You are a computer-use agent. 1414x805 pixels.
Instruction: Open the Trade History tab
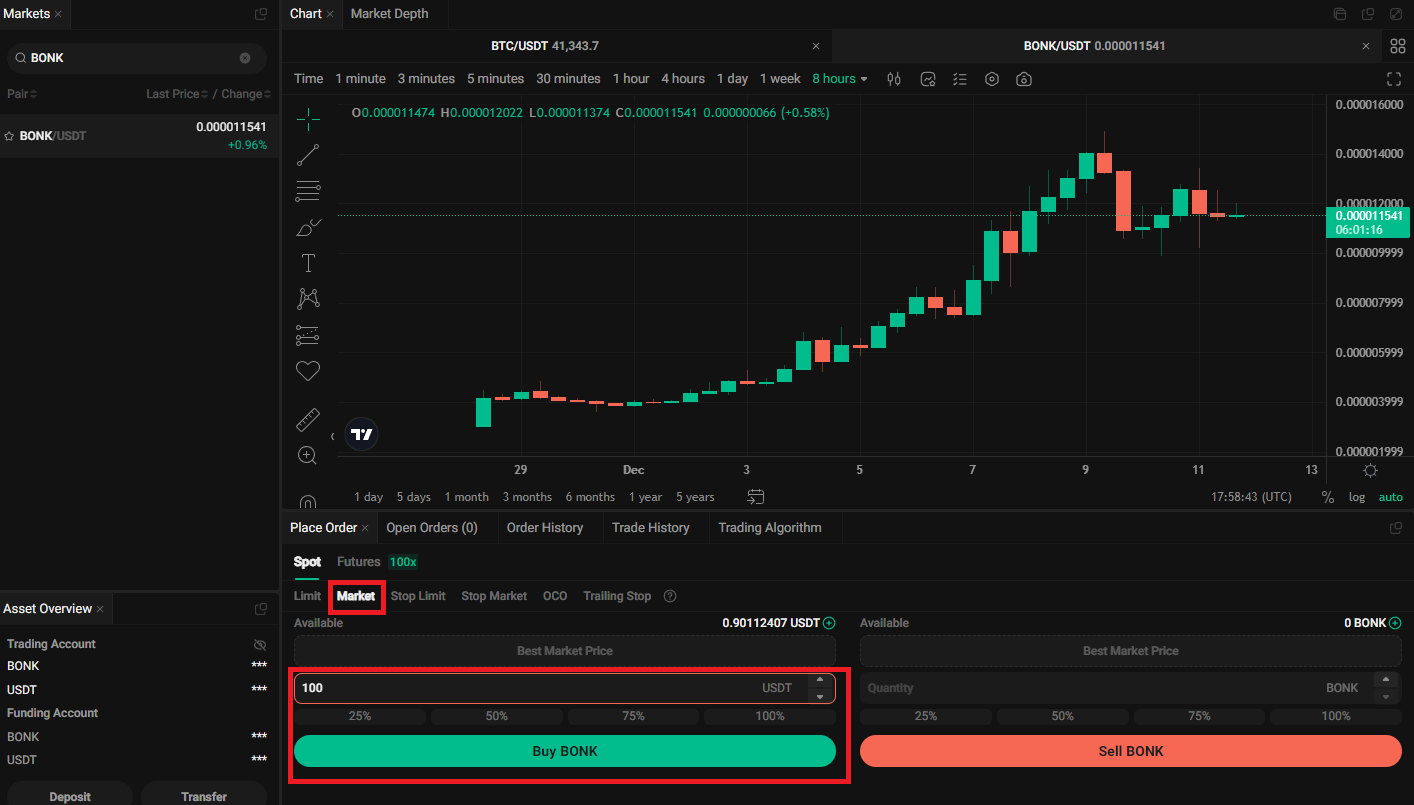click(651, 528)
